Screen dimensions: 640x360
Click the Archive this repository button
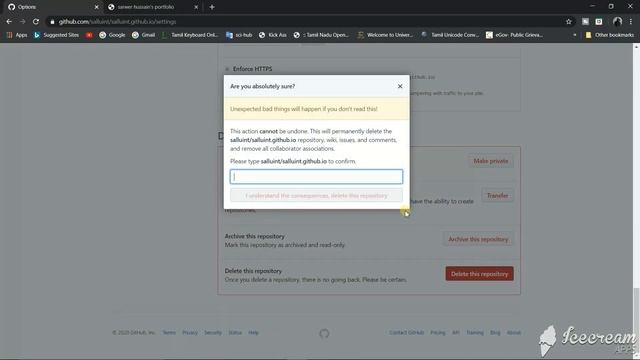[x=478, y=239]
